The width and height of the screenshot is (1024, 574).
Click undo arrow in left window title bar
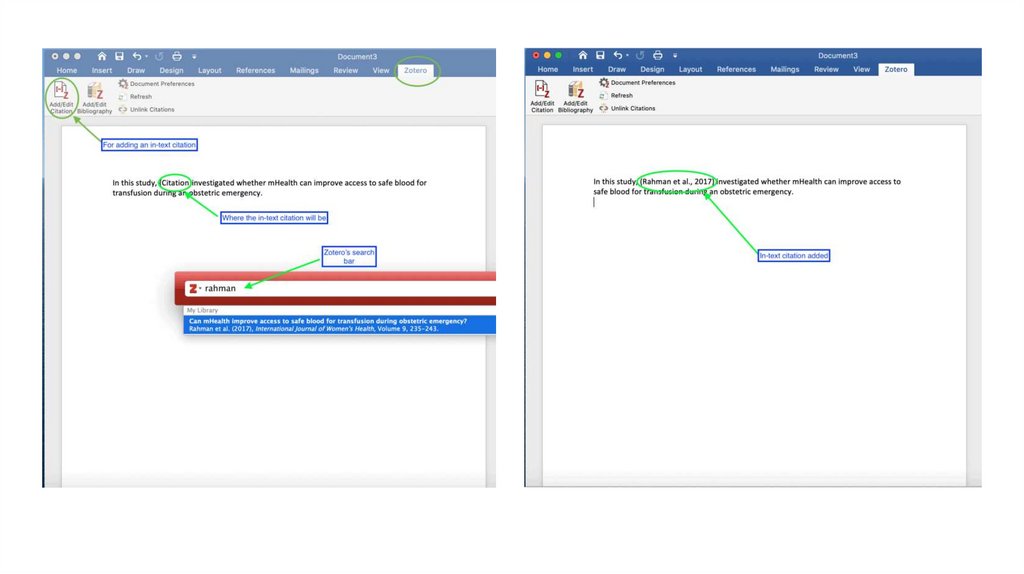(136, 56)
